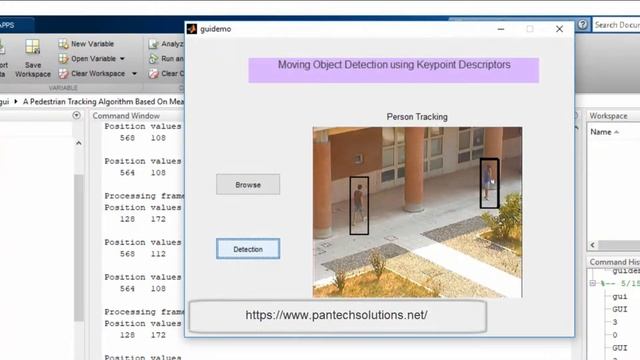
Task: Click the Command History panel title
Action: coord(614,262)
